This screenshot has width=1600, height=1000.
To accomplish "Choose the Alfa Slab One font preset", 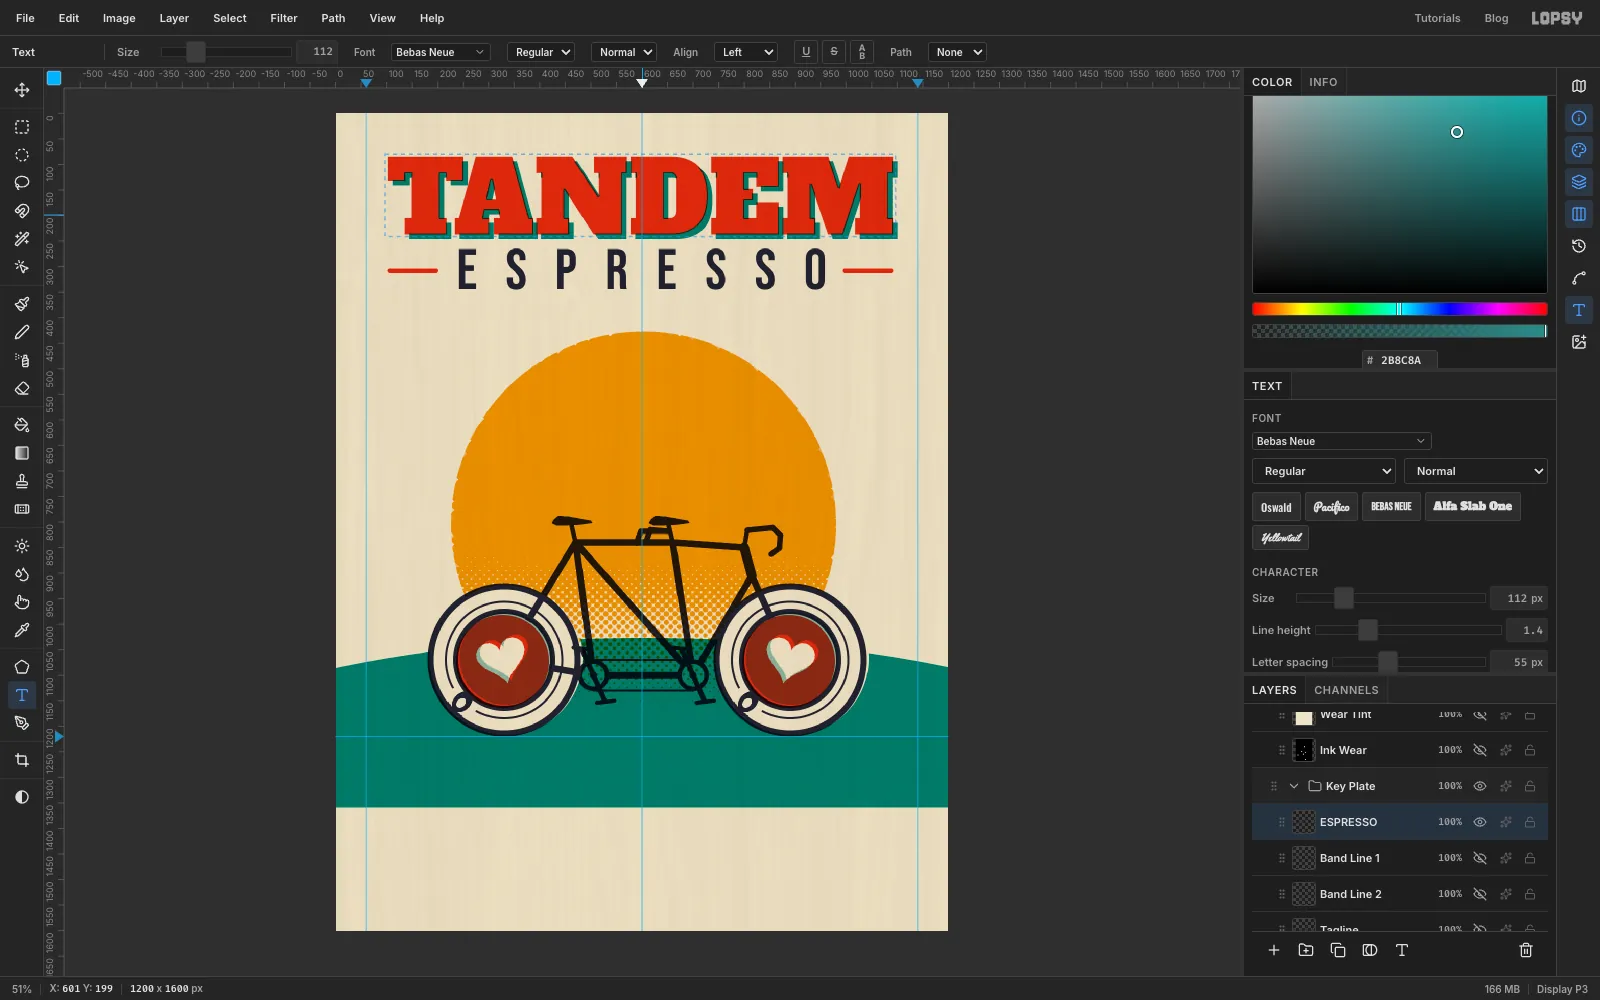I will point(1473,506).
